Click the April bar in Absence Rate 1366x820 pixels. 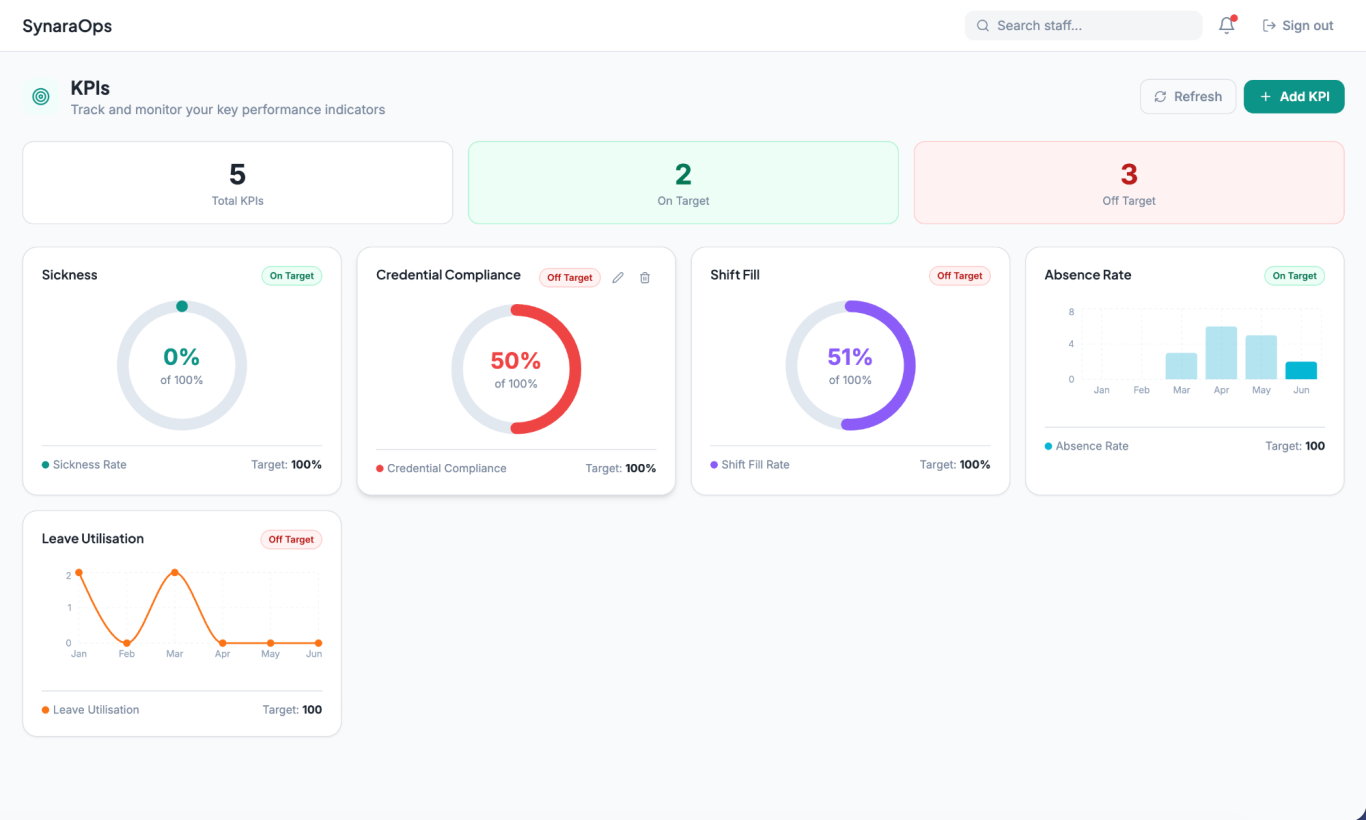pos(1221,353)
